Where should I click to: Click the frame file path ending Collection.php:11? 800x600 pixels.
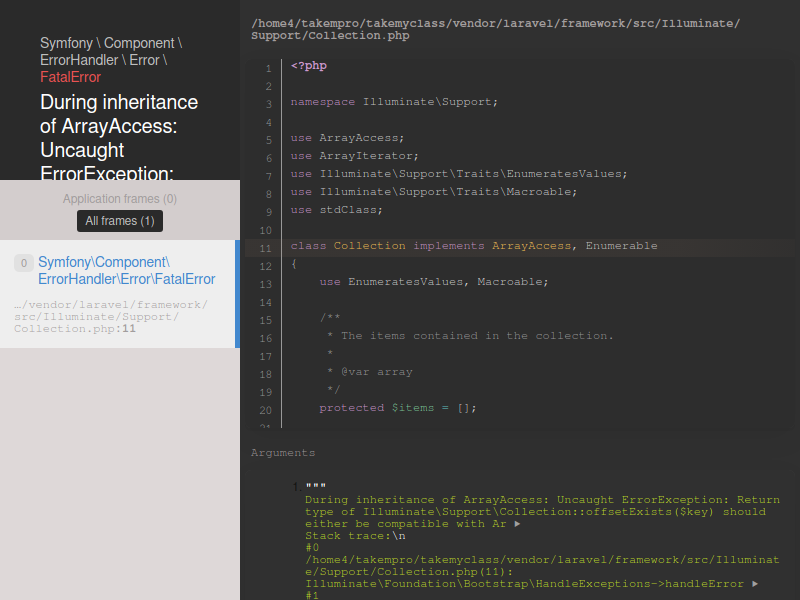[111, 317]
